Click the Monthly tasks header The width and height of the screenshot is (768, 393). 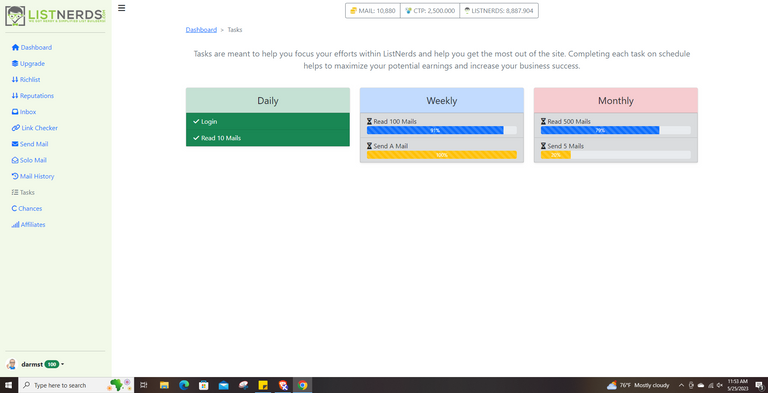616,100
